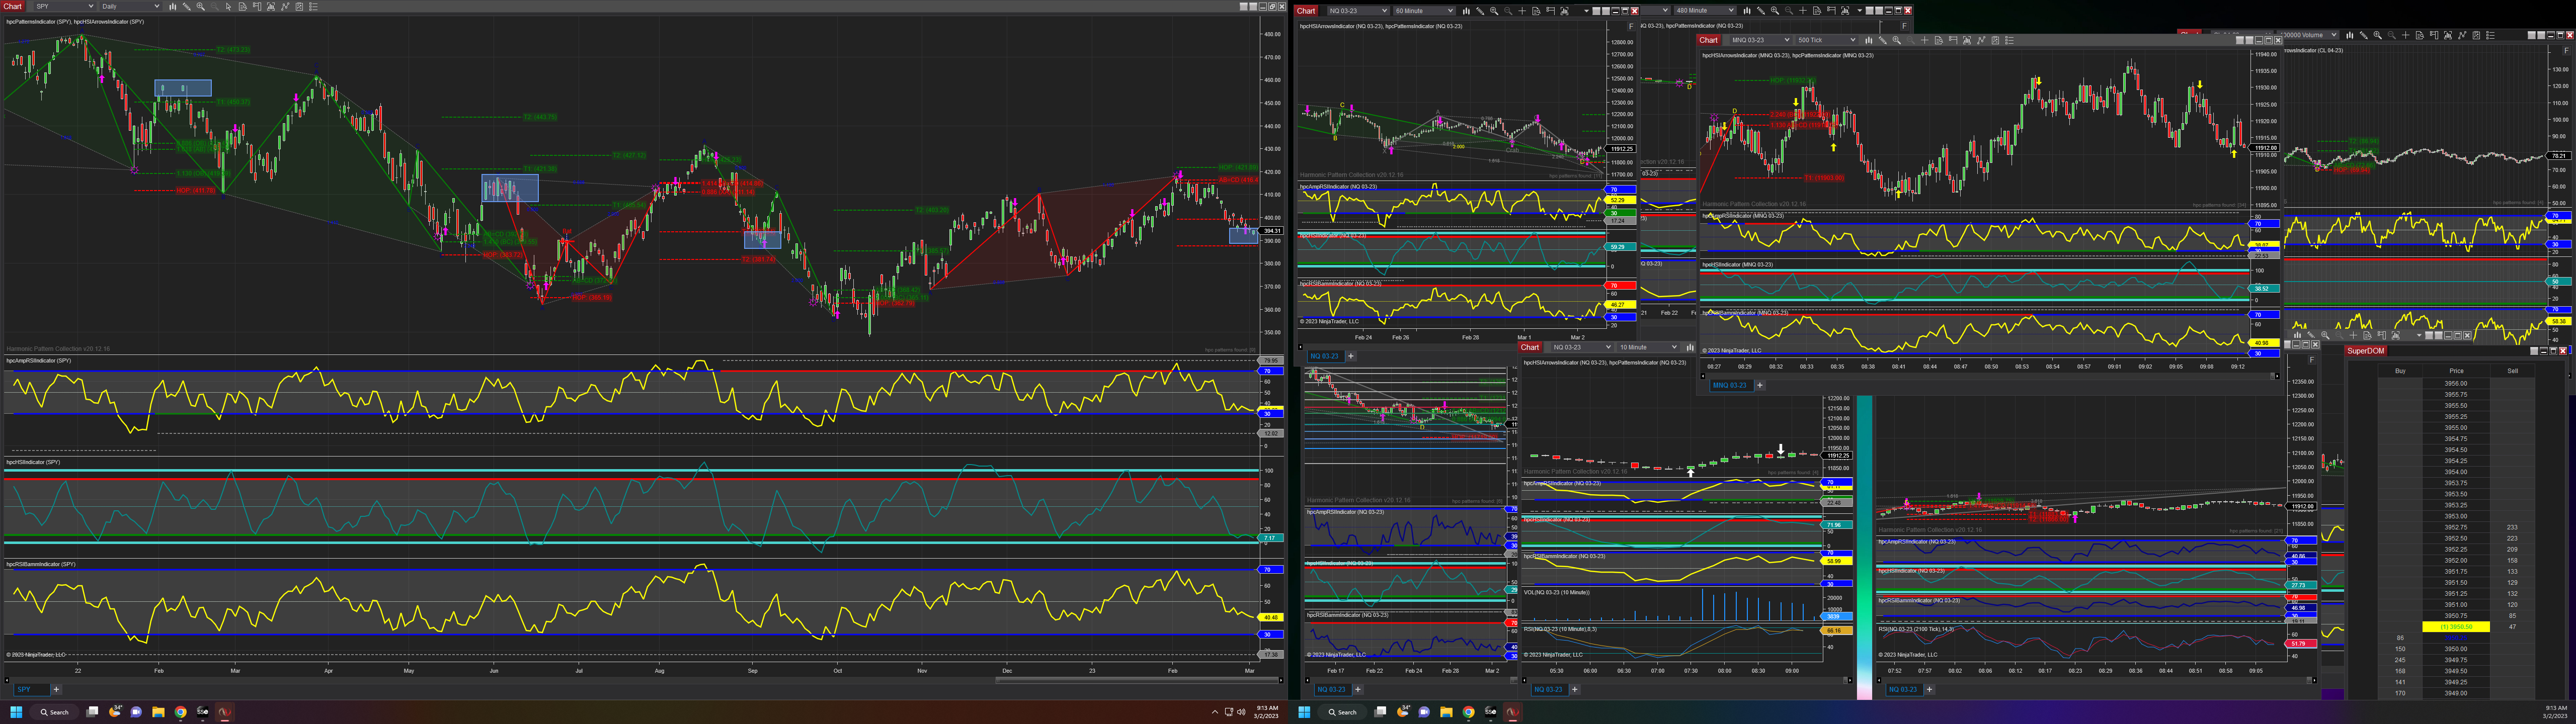Screen dimensions: 2576x724
Task: Select drawing tools pencil in SPY chart
Action: pyautogui.click(x=187, y=6)
